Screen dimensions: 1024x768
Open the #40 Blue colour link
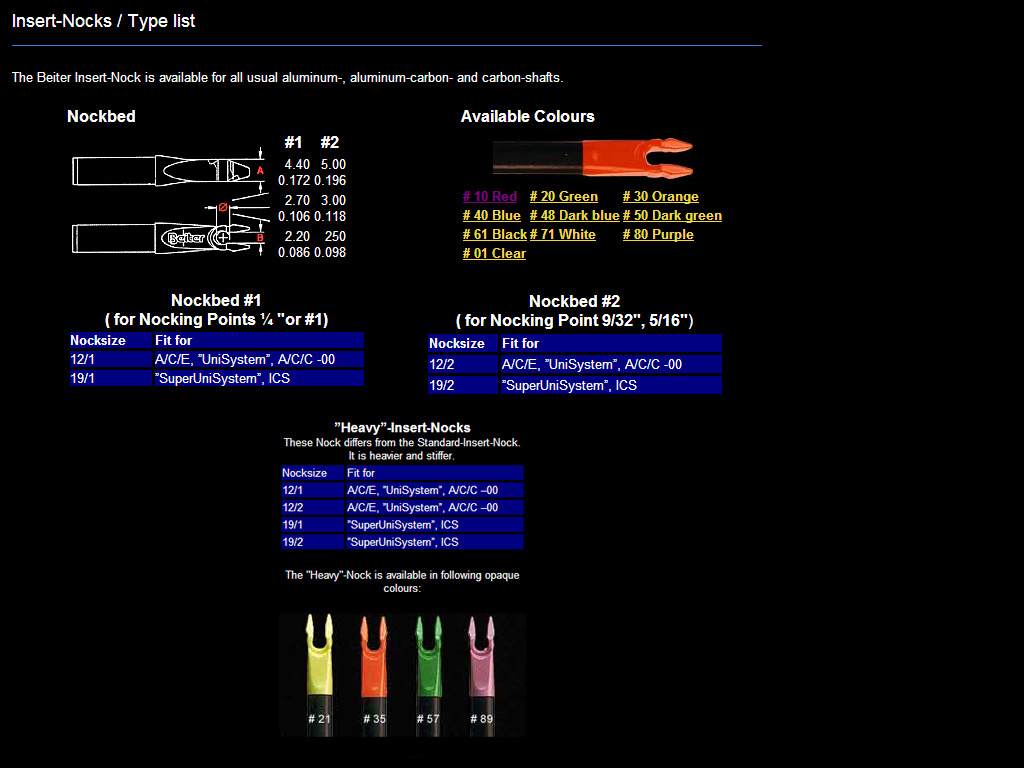(492, 216)
